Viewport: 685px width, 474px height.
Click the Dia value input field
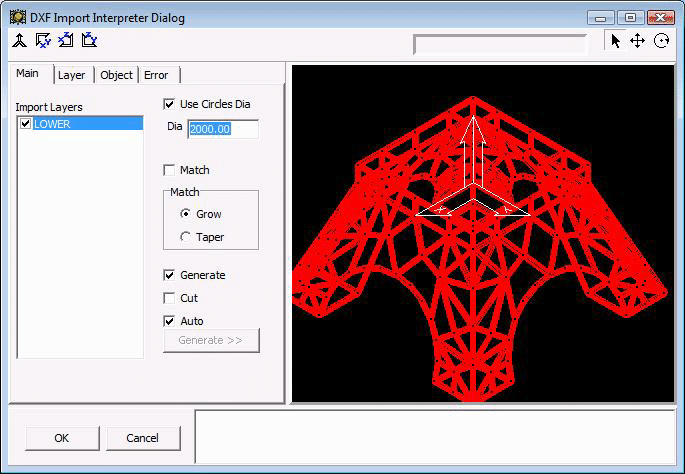click(x=222, y=129)
